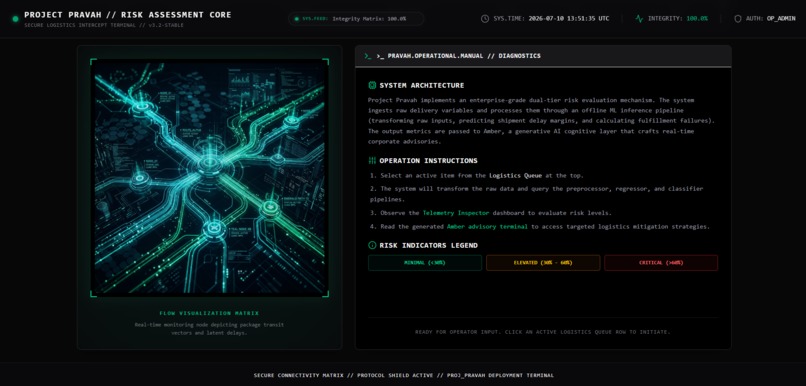Select the ELEVATED risk legend badge

(x=543, y=263)
